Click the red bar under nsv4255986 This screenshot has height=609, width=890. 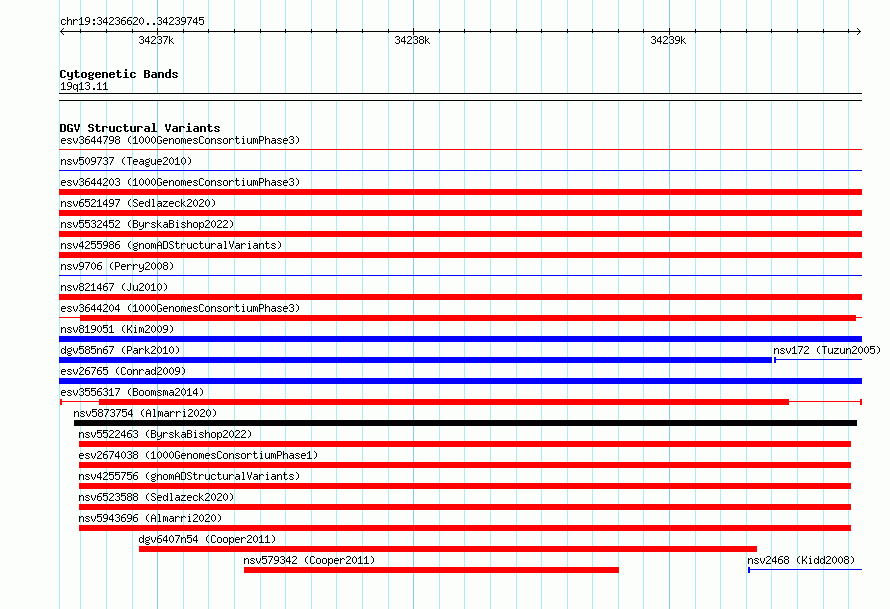(x=460, y=255)
